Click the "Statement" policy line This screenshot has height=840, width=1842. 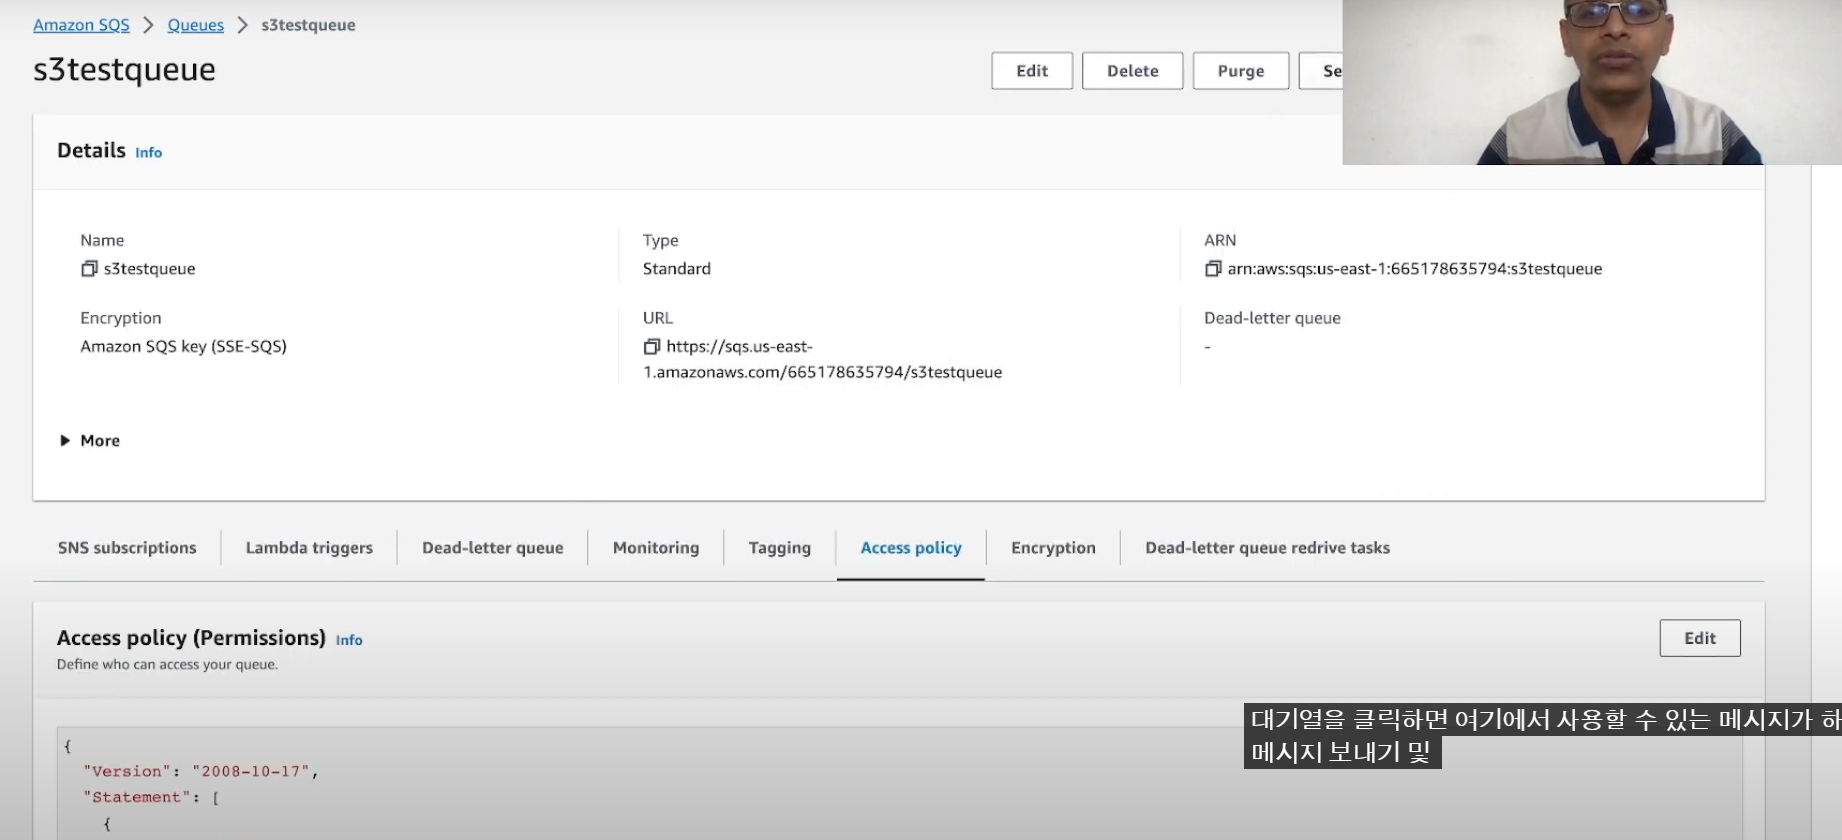(151, 797)
